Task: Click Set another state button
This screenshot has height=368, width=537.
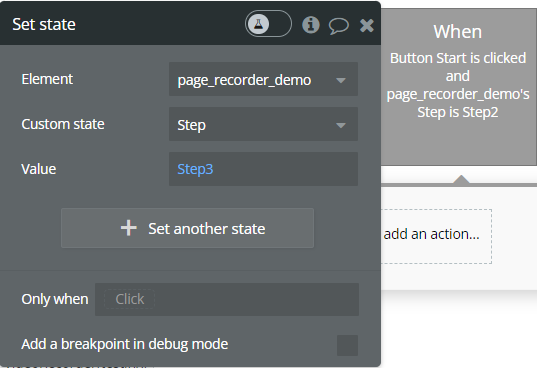Action: (x=187, y=228)
